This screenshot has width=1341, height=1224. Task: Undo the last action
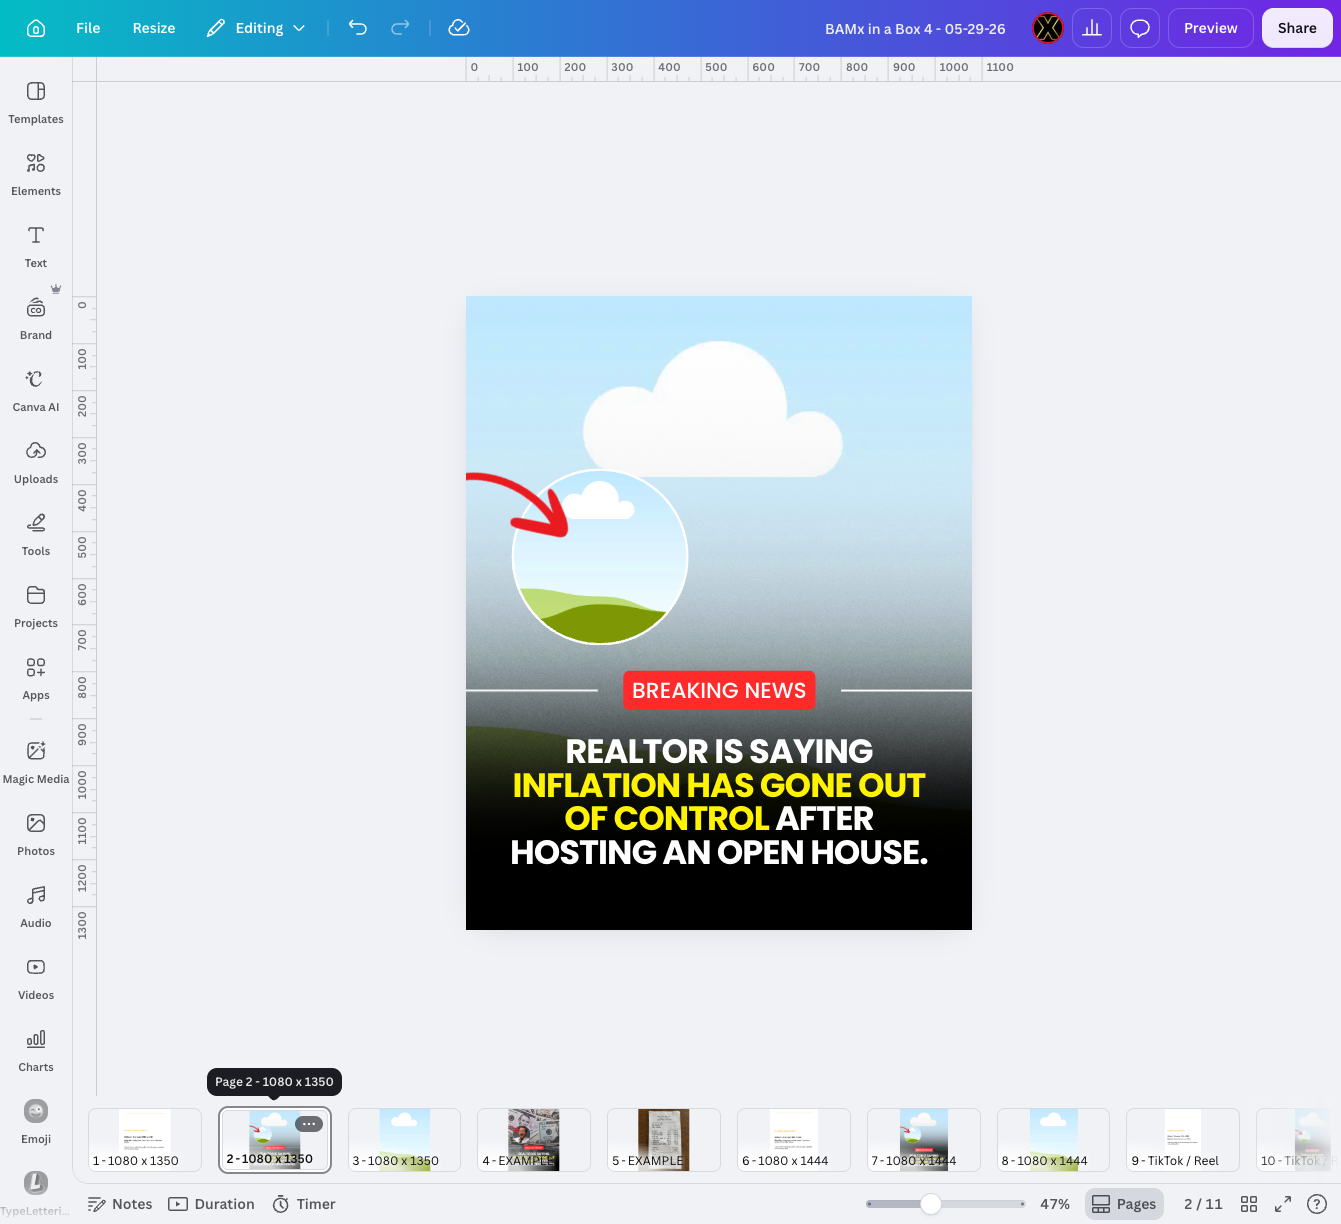[x=358, y=28]
